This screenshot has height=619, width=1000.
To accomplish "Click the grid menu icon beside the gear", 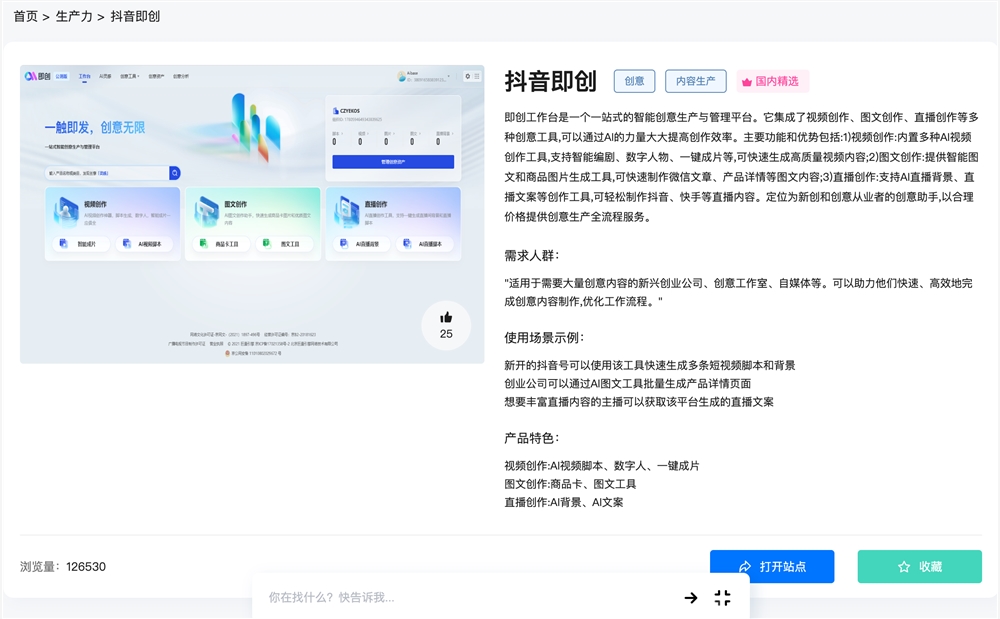I will (x=477, y=75).
